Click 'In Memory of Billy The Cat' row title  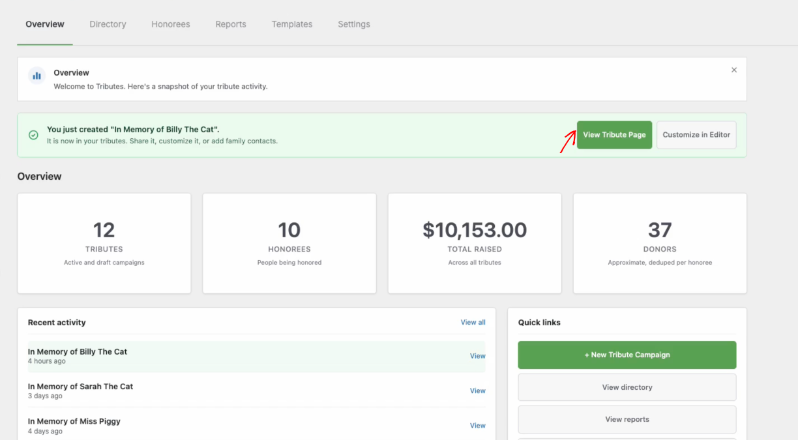point(77,351)
